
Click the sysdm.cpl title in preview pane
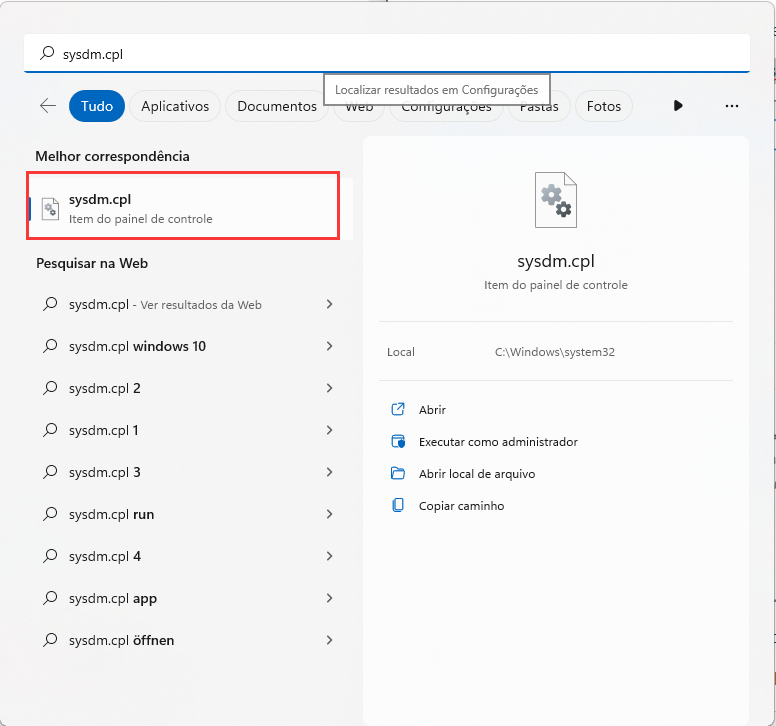click(556, 261)
